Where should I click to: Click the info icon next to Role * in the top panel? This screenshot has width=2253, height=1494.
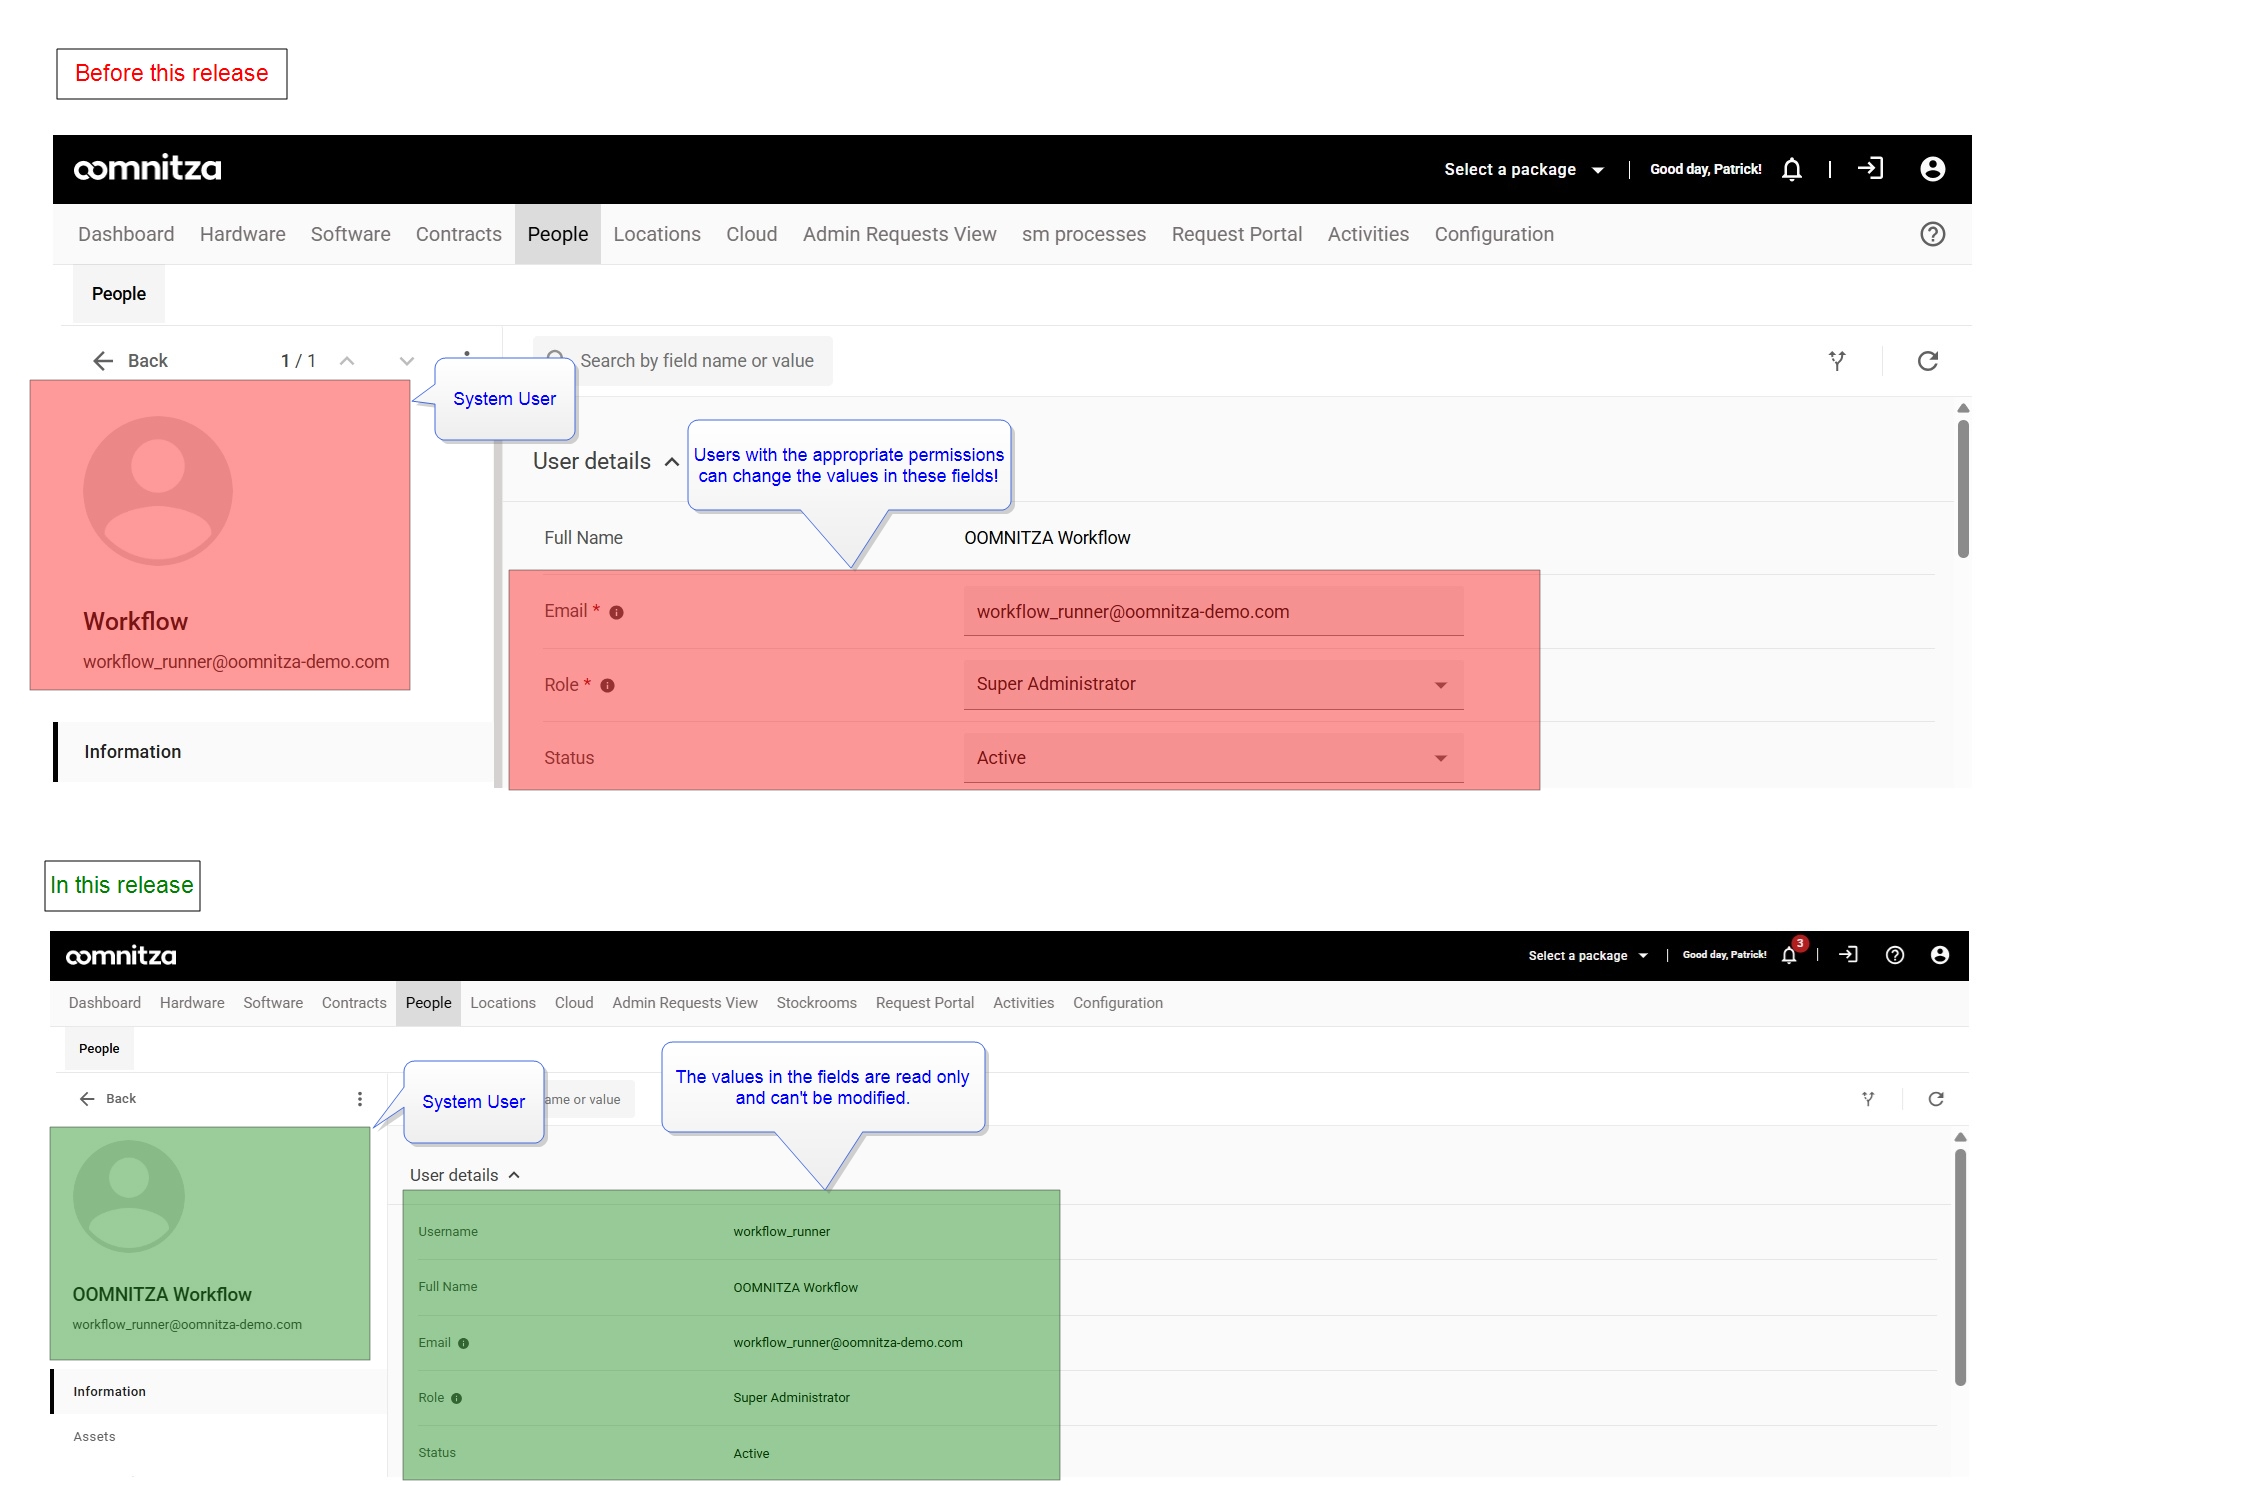(x=607, y=685)
